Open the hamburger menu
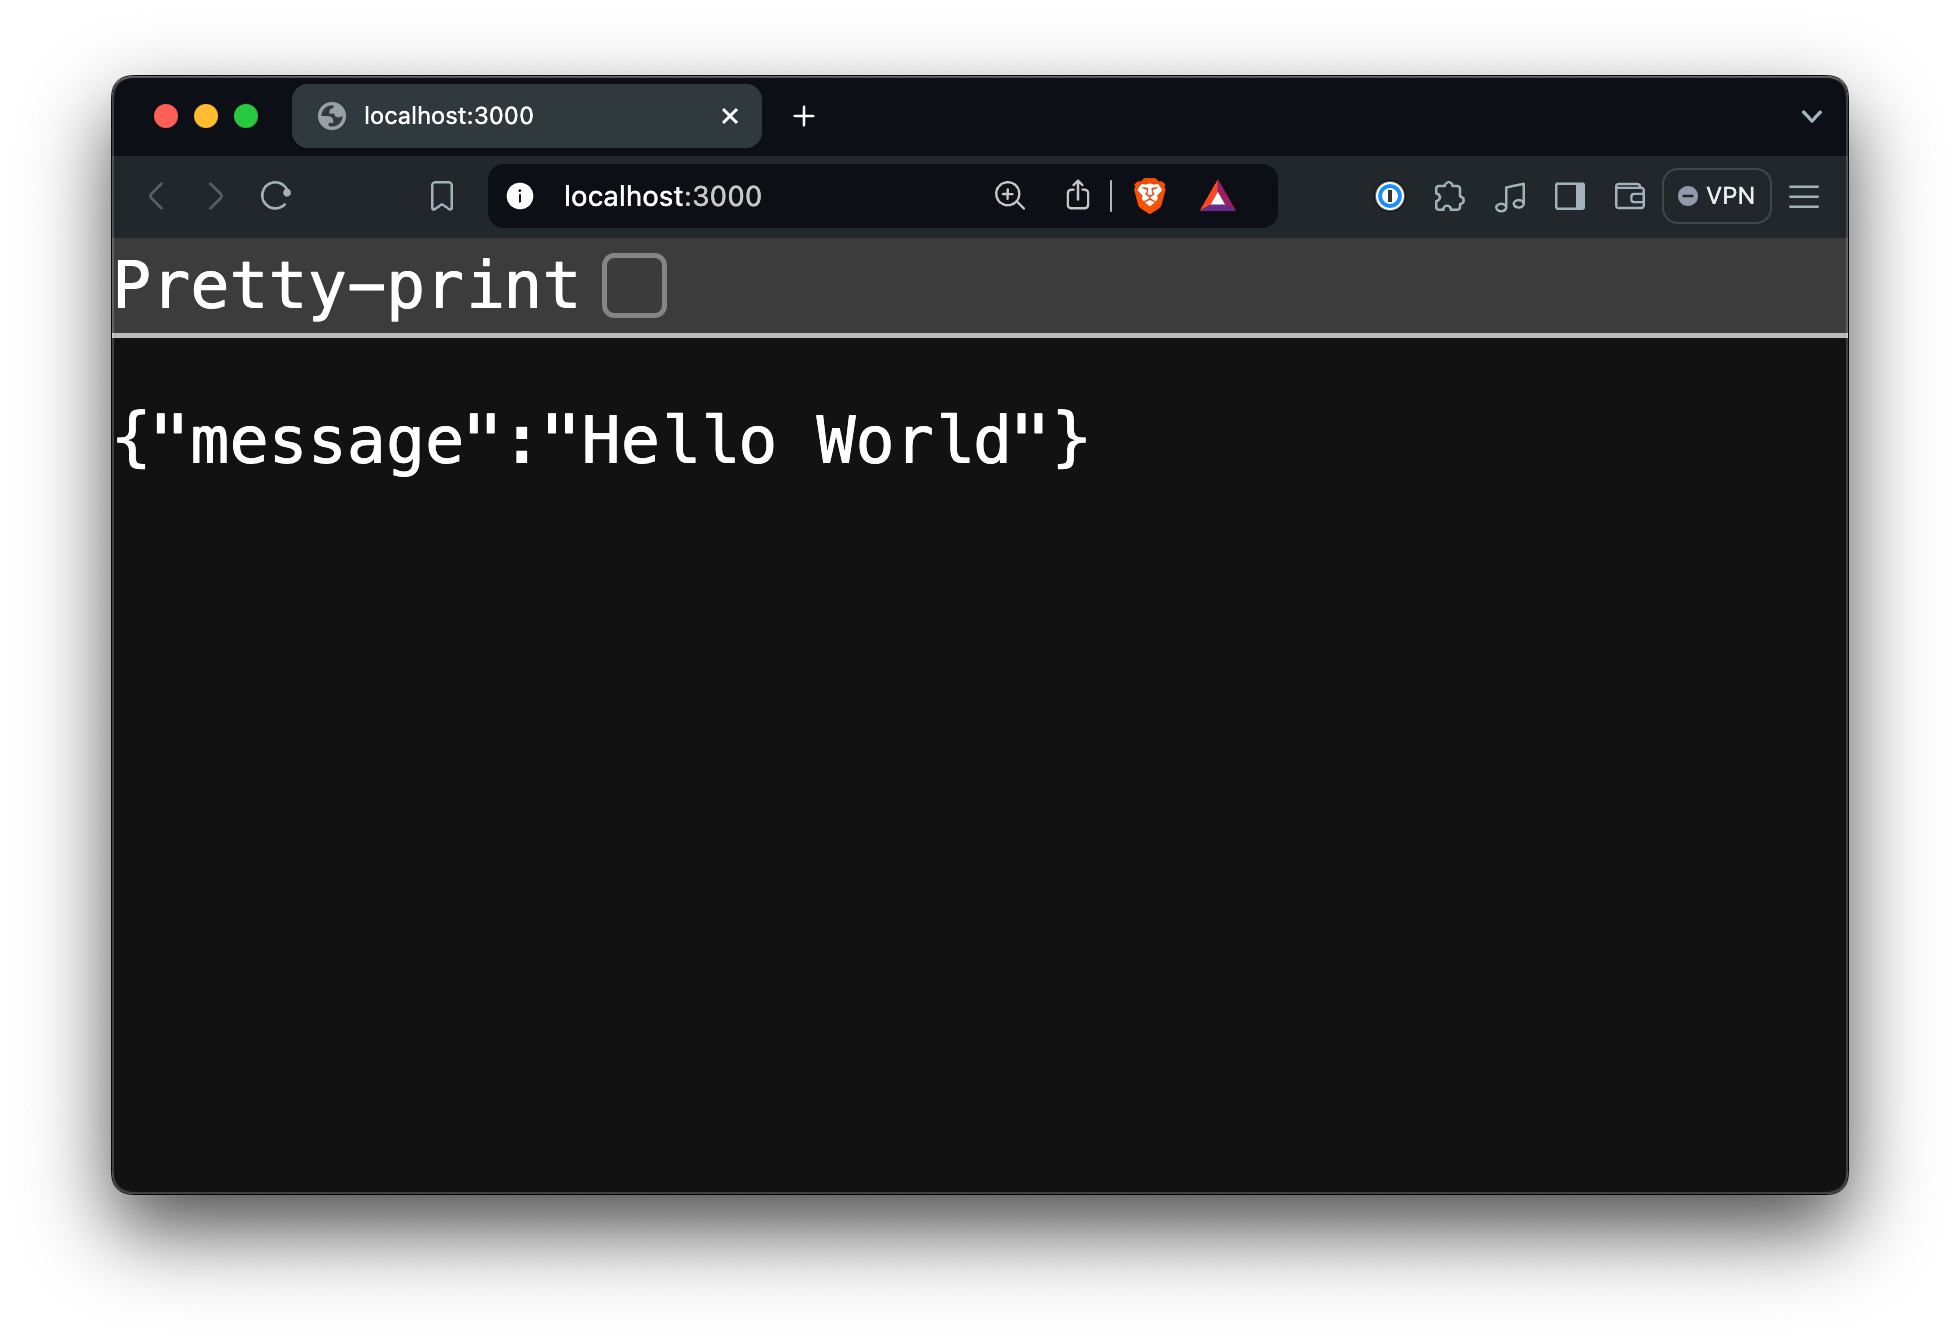1960x1342 pixels. (x=1804, y=196)
